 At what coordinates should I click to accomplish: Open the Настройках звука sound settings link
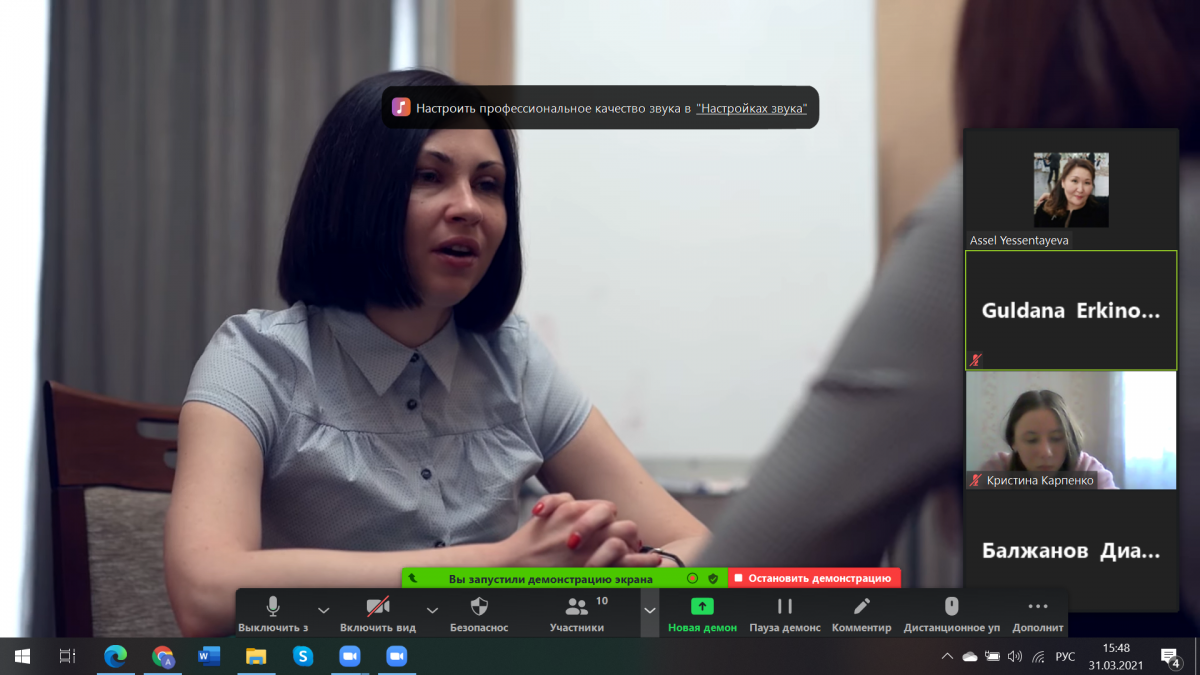pyautogui.click(x=751, y=108)
